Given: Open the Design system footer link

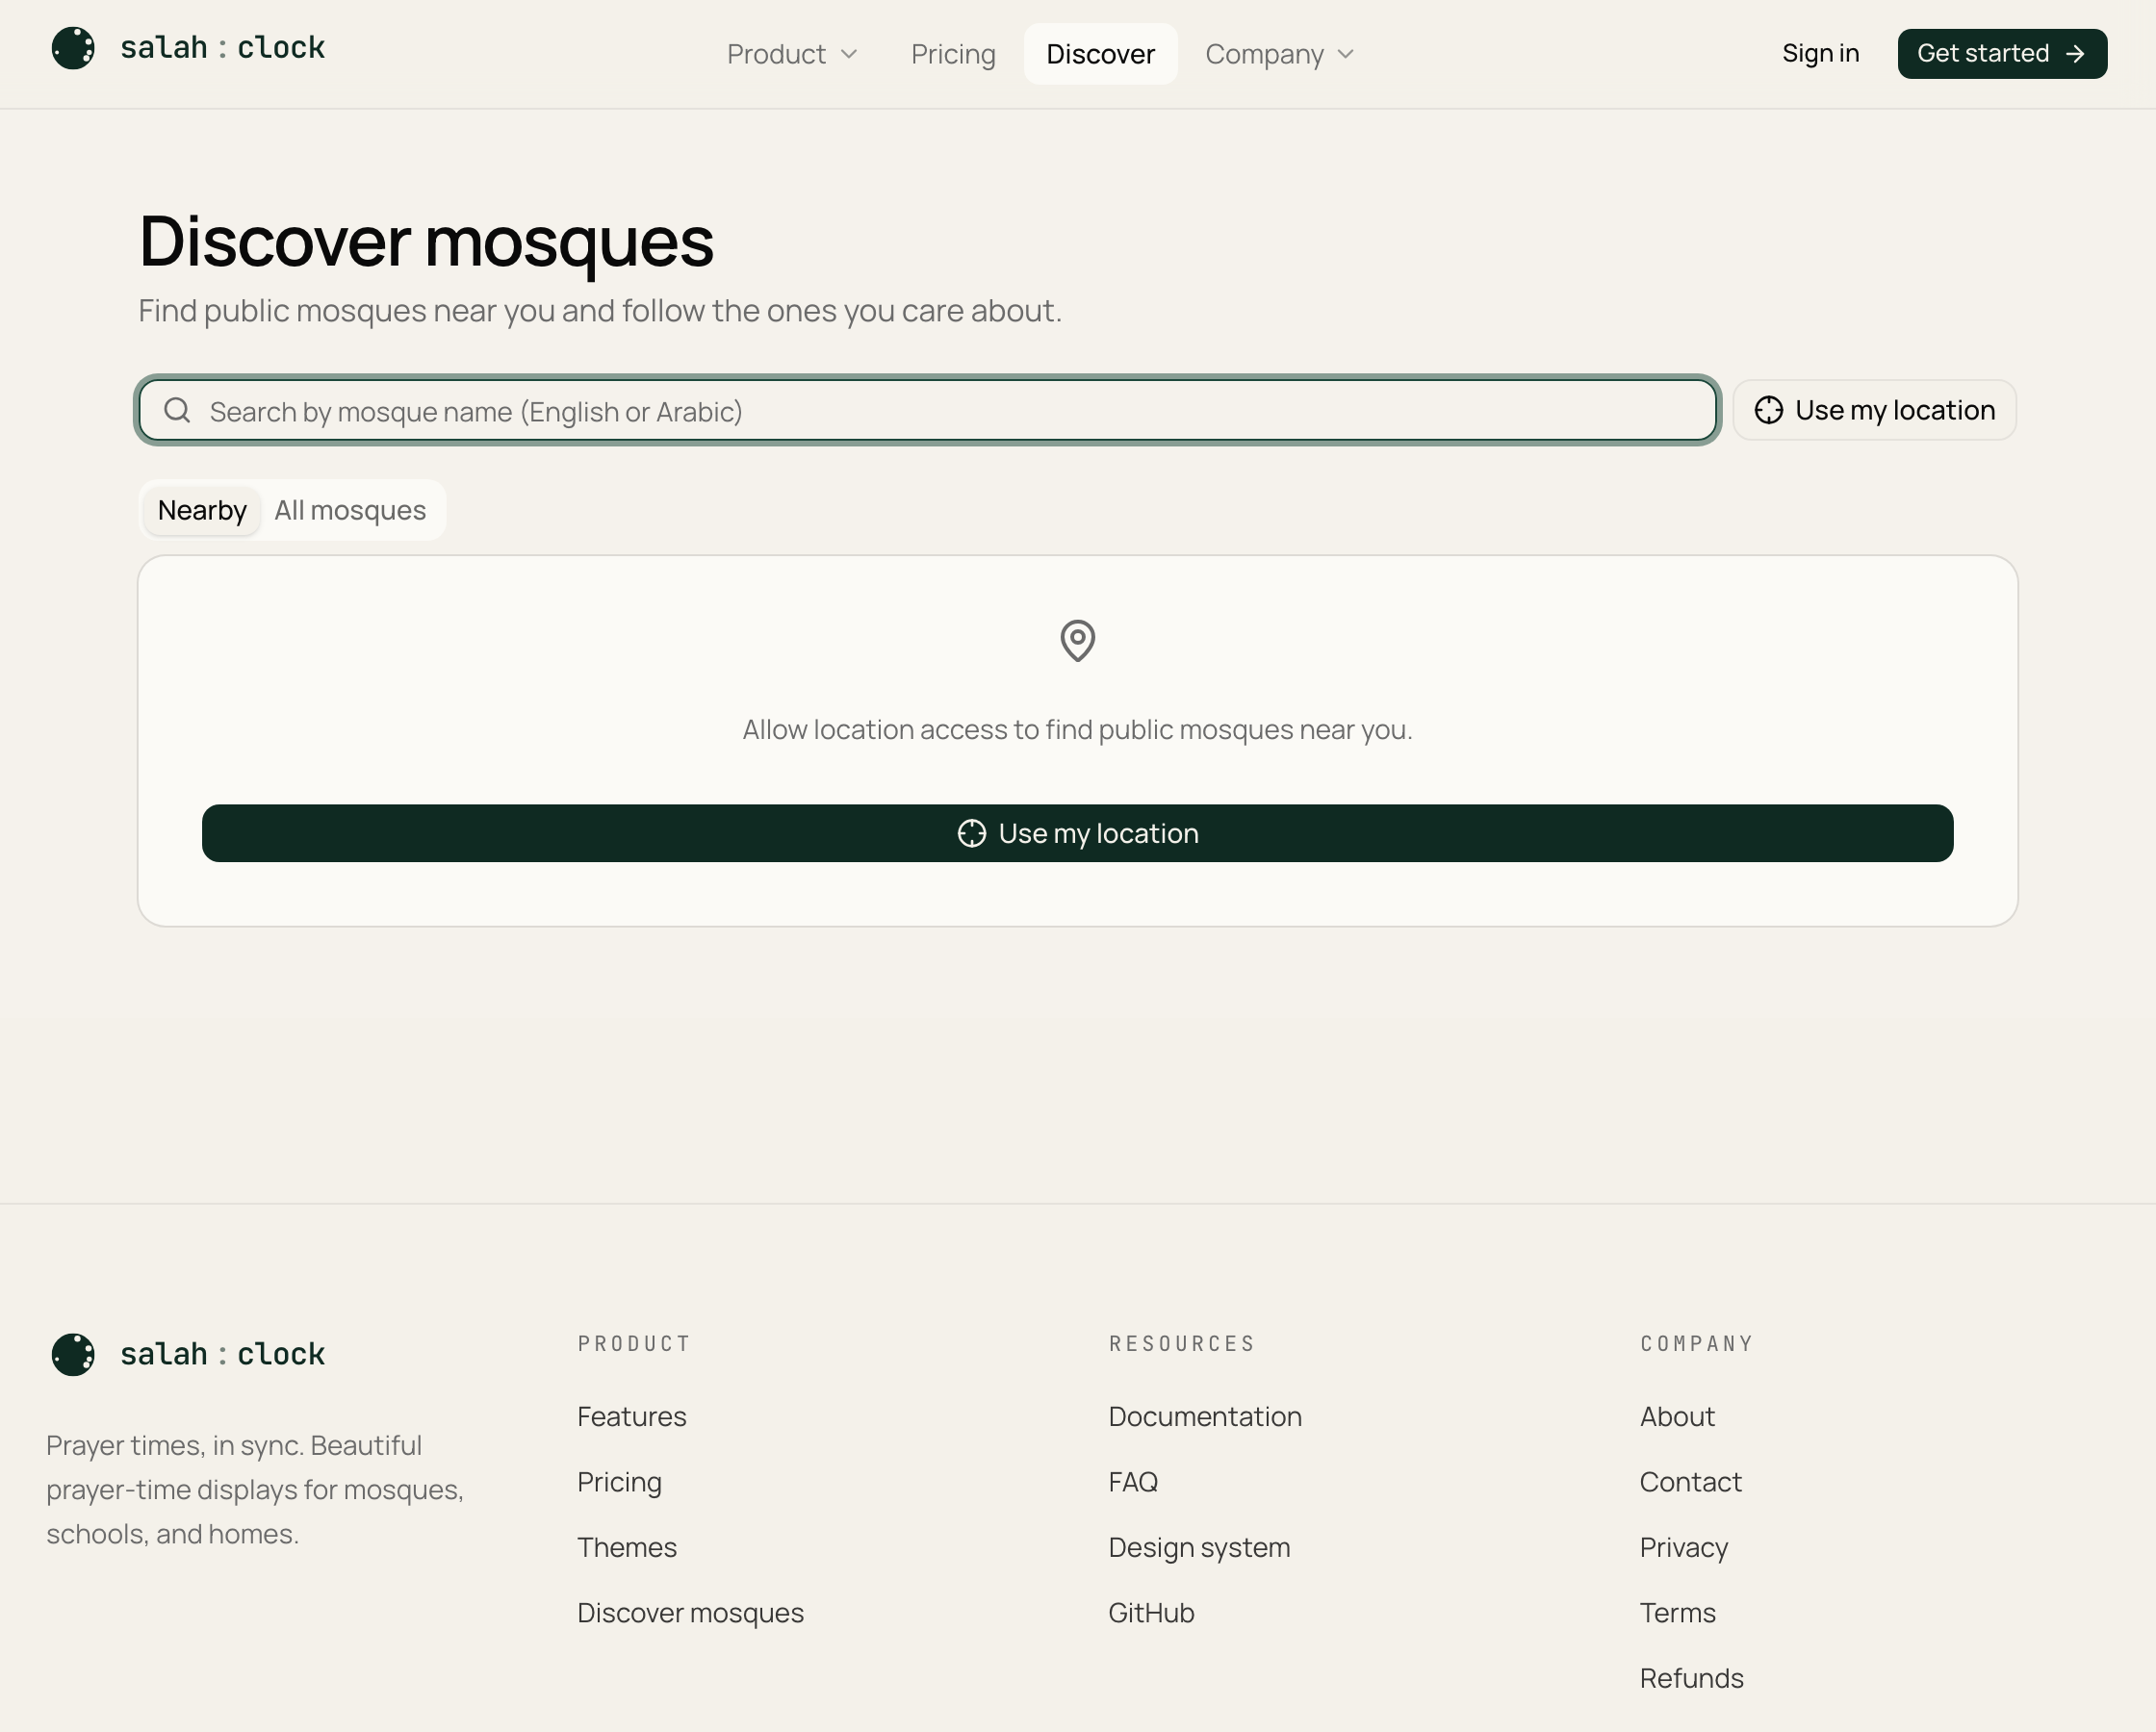Looking at the screenshot, I should (1199, 1547).
